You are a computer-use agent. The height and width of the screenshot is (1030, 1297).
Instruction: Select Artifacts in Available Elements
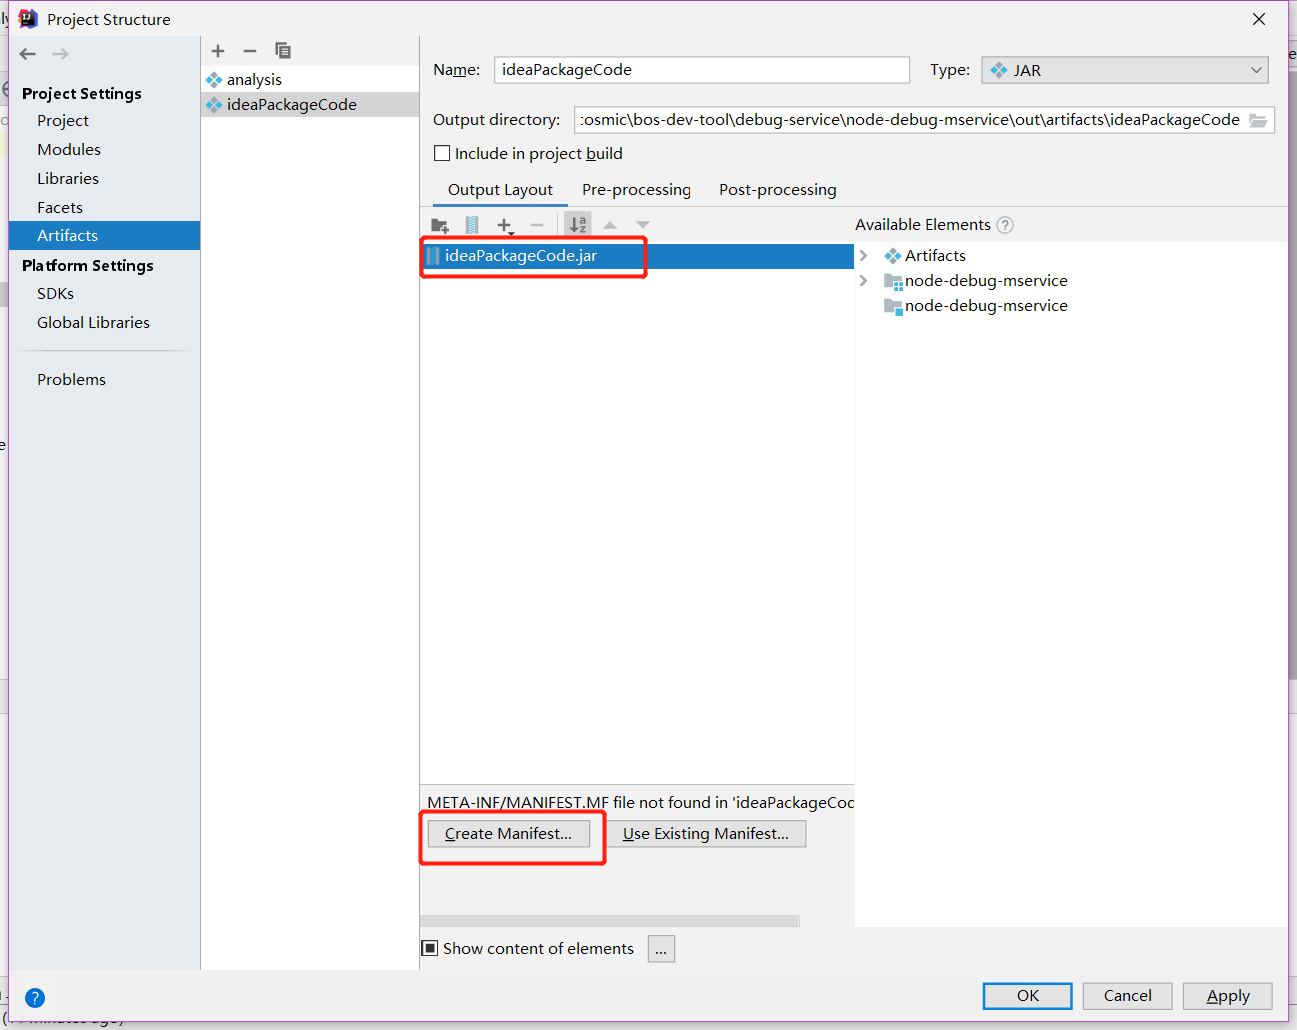[935, 256]
